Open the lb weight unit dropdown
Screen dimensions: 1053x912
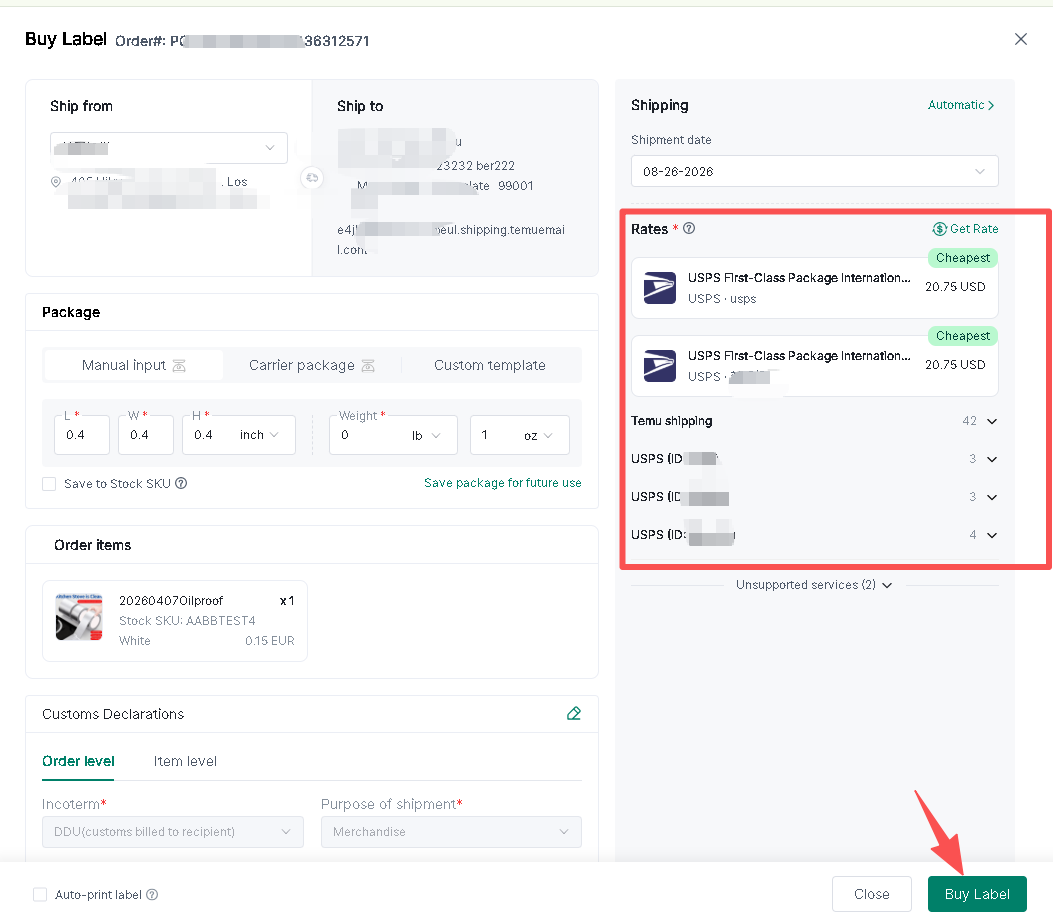click(x=426, y=435)
